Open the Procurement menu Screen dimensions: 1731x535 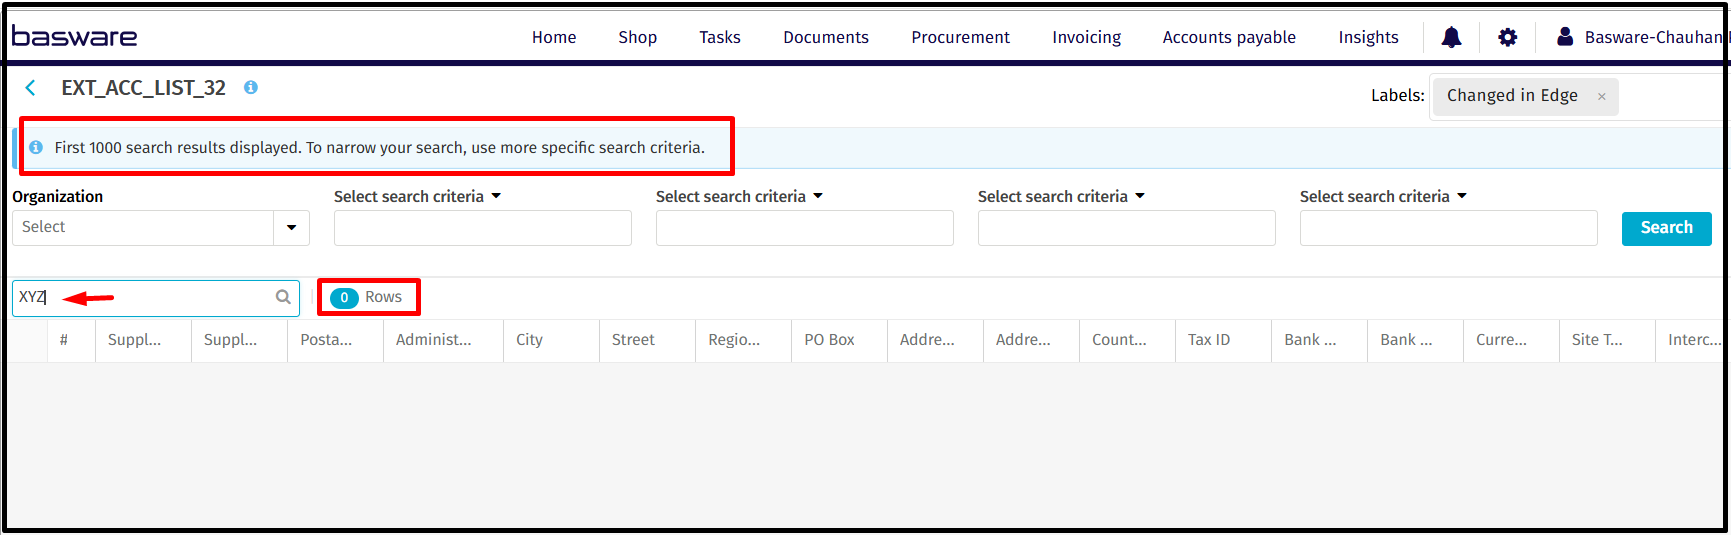pyautogui.click(x=960, y=38)
